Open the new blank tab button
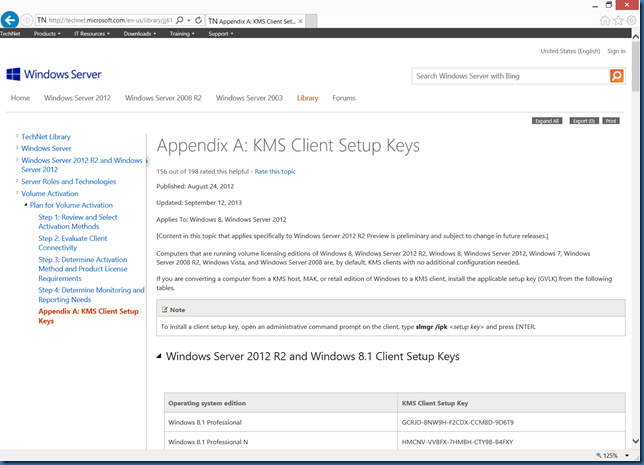644x465 pixels. 311,21
